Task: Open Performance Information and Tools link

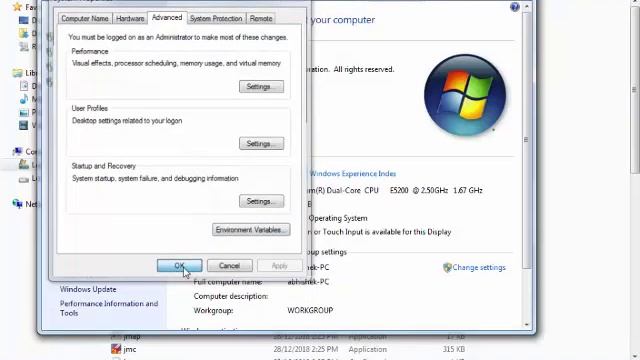Action: coord(109,308)
